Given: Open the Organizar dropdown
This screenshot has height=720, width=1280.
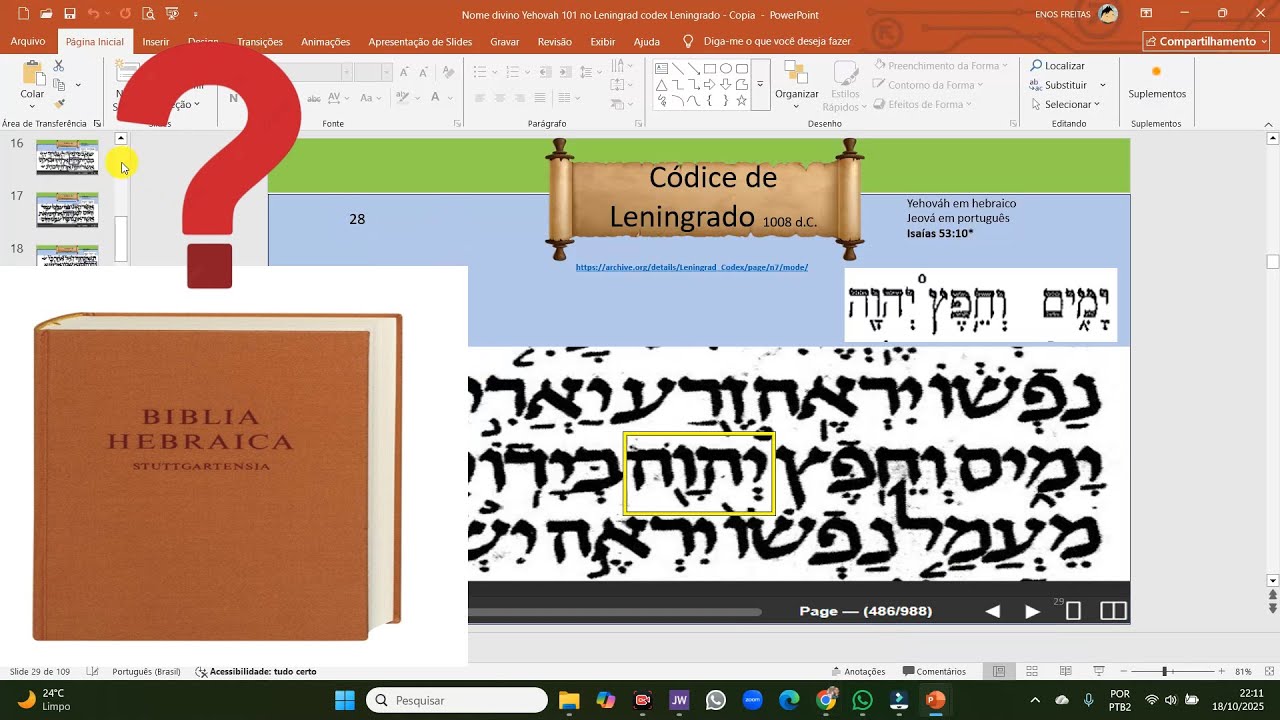Looking at the screenshot, I should click(x=797, y=85).
